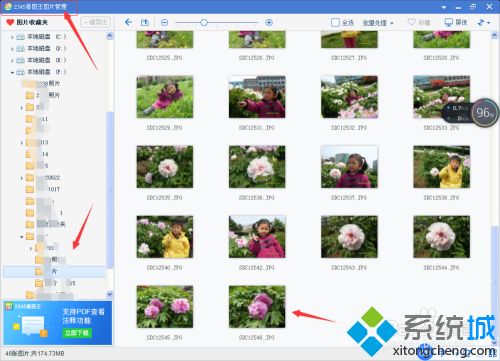Collapse local disk F: in tree
Image resolution: width=500 pixels, height=361 pixels.
(12, 72)
